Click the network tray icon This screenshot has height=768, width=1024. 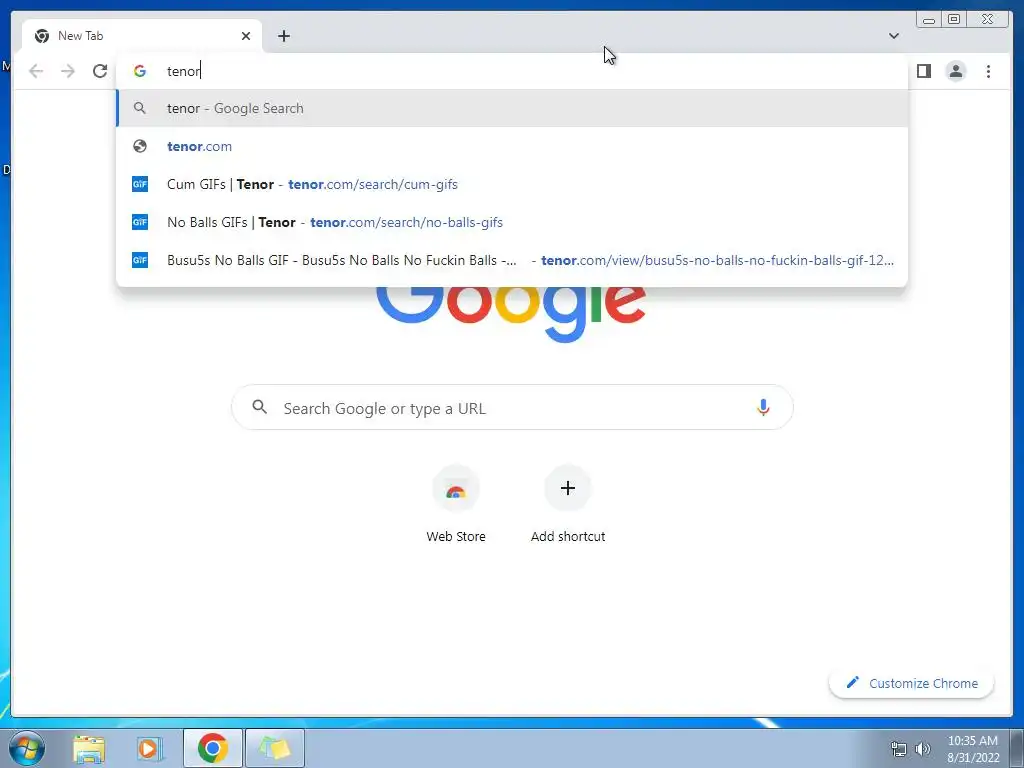click(x=899, y=749)
